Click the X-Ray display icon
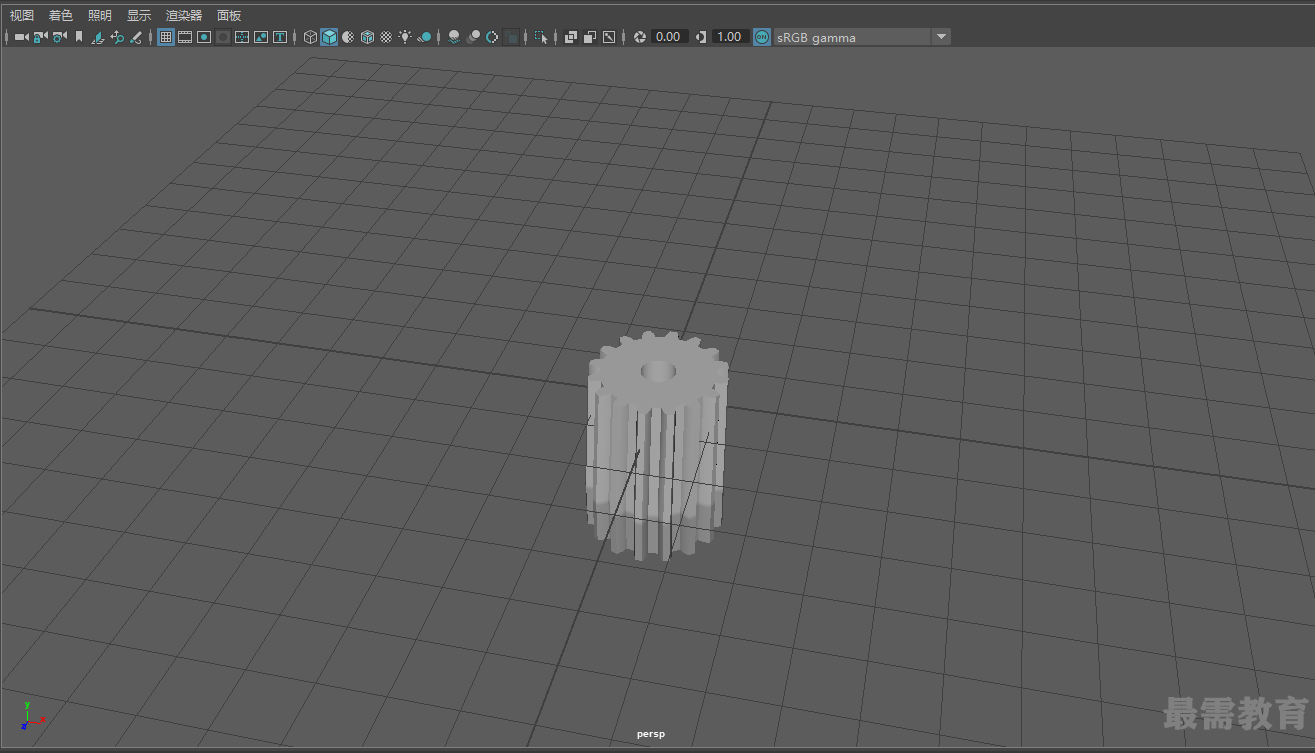The width and height of the screenshot is (1315, 753). point(570,37)
